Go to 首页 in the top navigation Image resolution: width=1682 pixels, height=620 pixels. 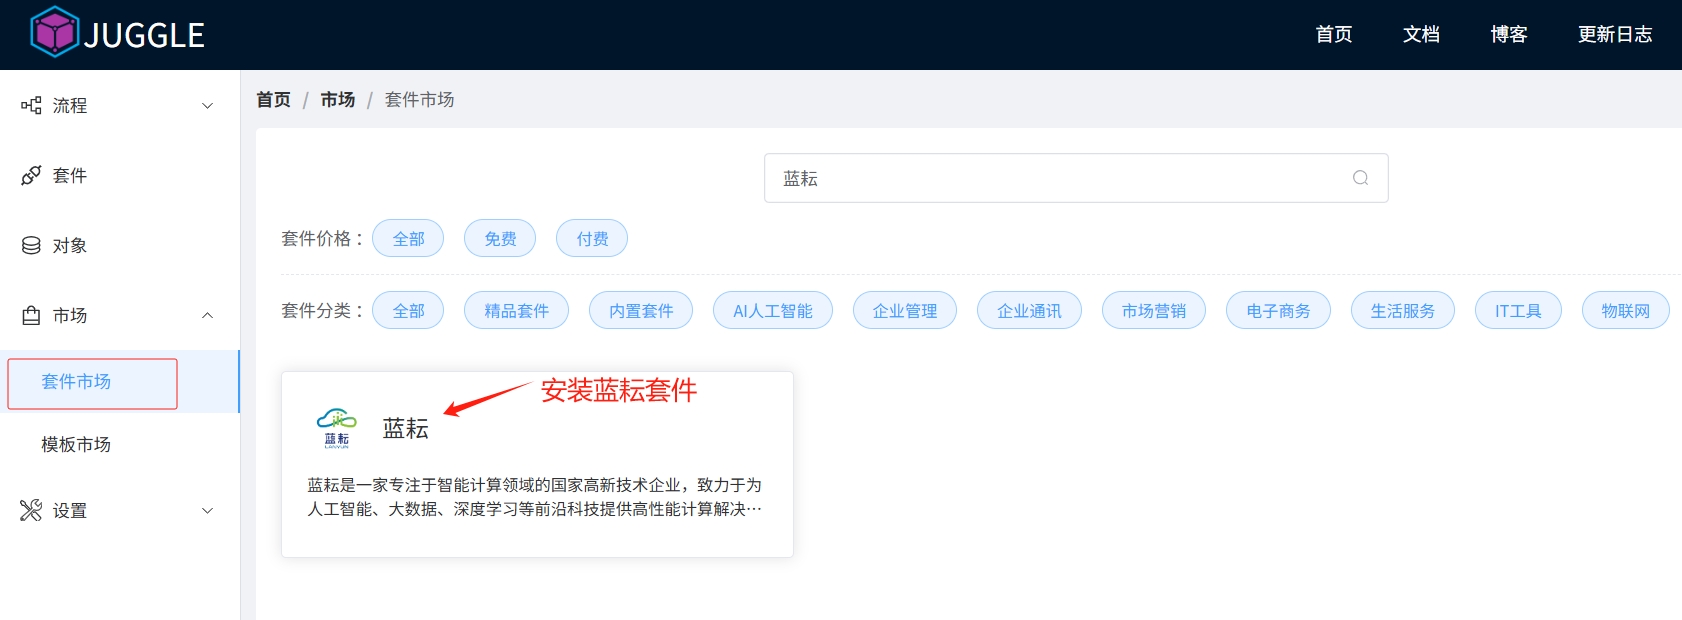(1334, 34)
